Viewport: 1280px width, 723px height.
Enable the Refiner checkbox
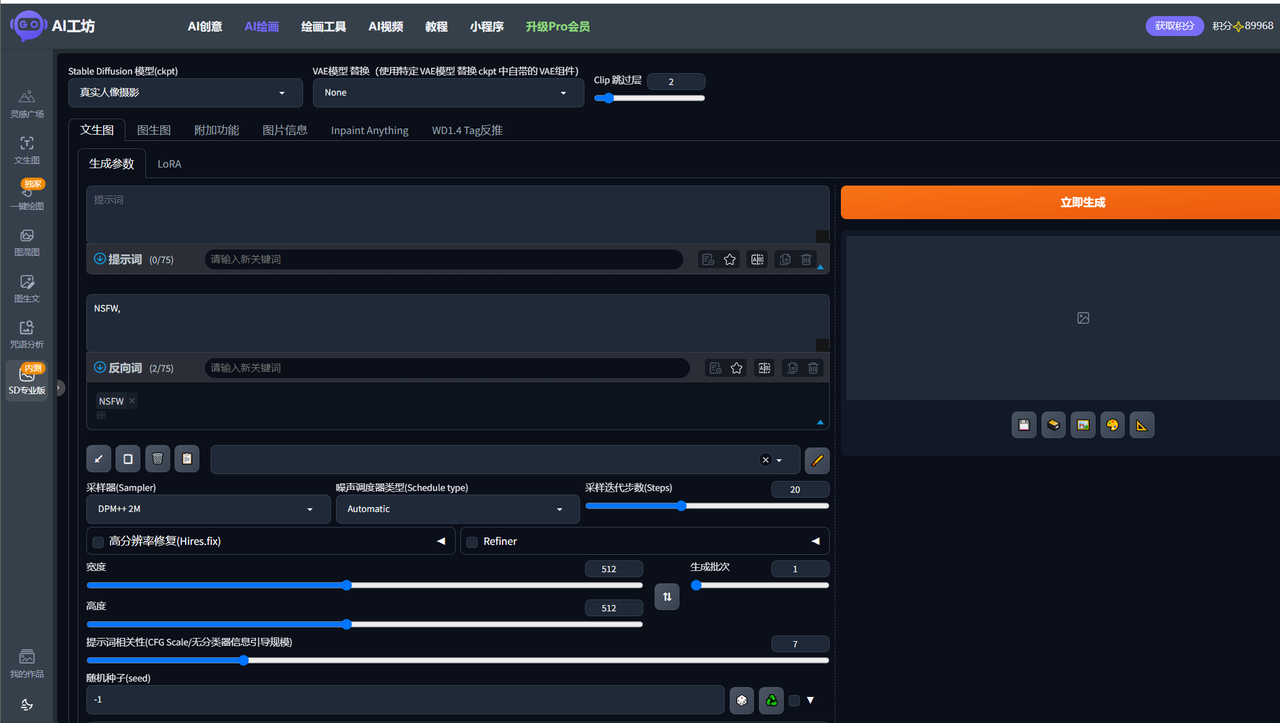(472, 542)
